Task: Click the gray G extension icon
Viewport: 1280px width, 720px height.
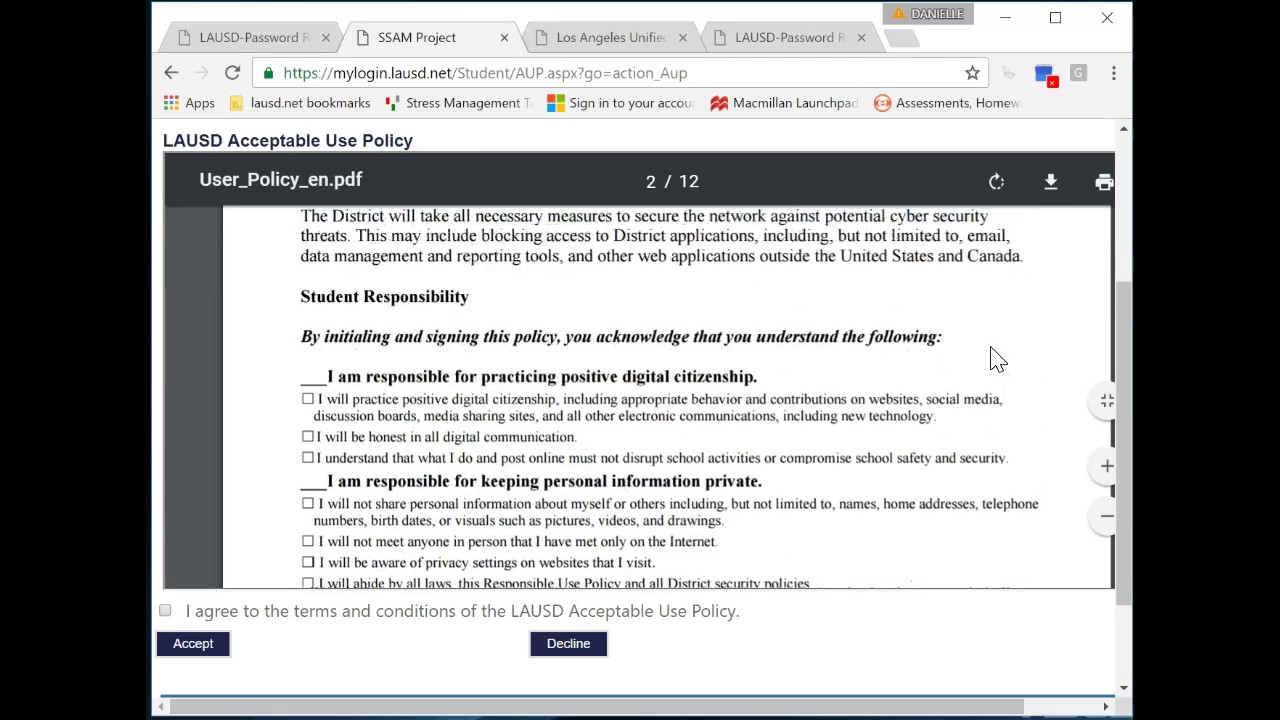Action: 1078,73
